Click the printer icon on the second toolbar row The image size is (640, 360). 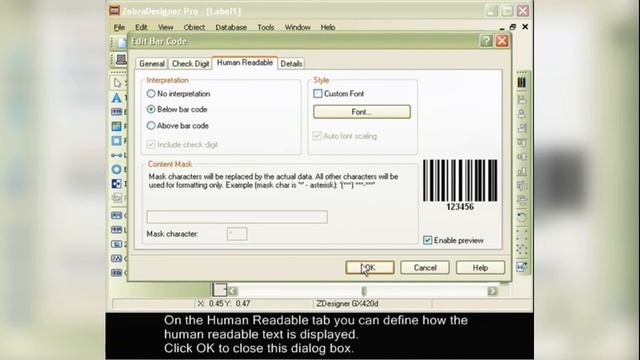pos(121,59)
